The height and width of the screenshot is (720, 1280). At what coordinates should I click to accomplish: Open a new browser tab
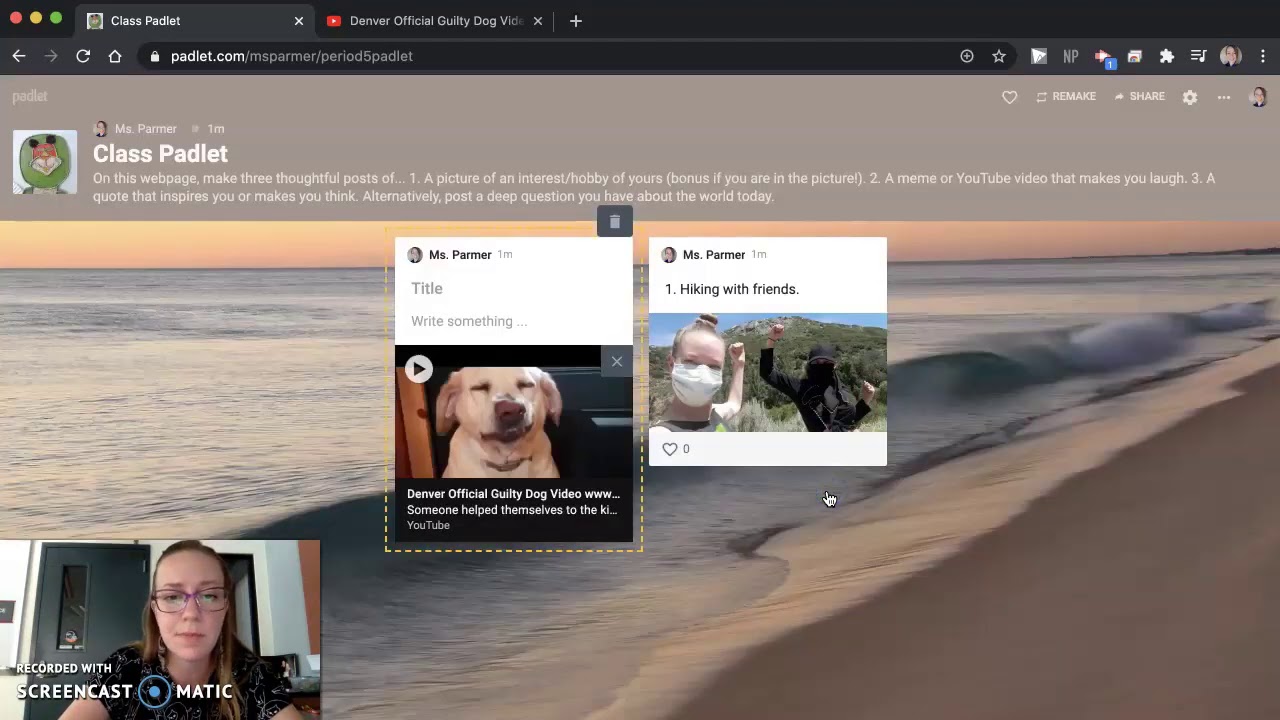click(x=576, y=21)
